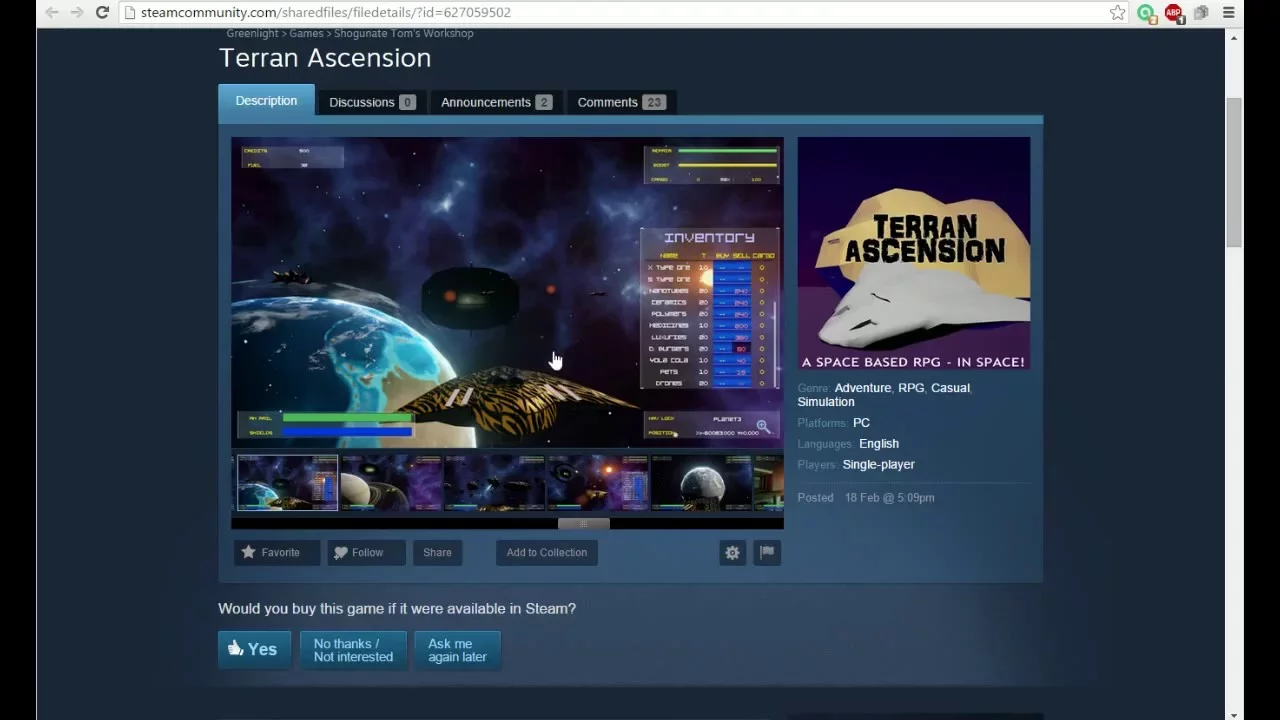This screenshot has height=720, width=1280.
Task: Click the browser back arrow
Action: pyautogui.click(x=51, y=12)
